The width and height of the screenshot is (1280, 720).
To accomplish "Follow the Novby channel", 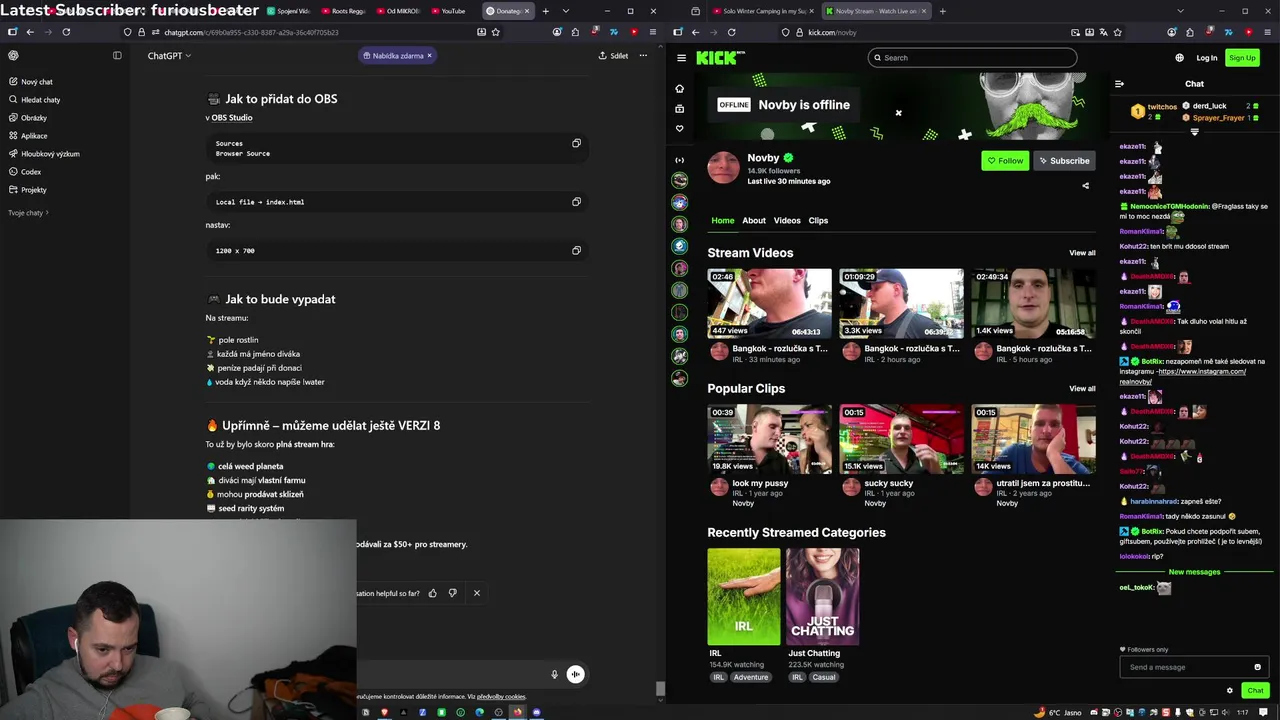I will pyautogui.click(x=1005, y=161).
